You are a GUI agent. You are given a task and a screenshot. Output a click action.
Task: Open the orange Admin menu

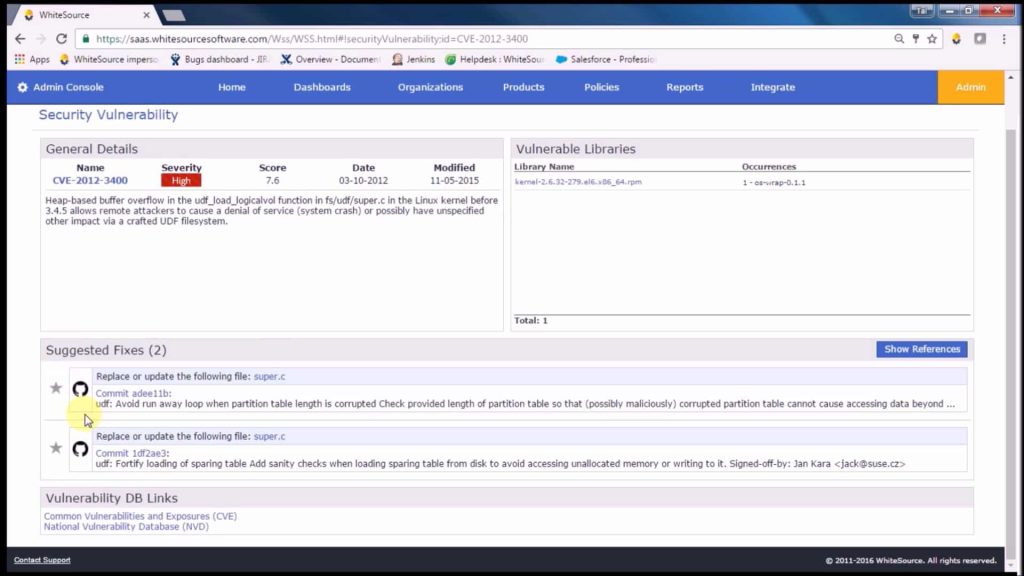click(x=971, y=88)
